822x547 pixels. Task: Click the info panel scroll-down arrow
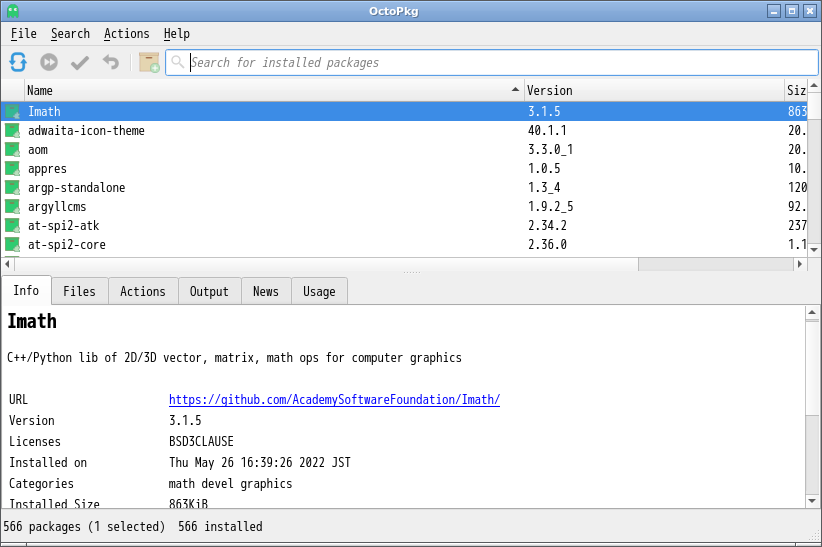812,500
